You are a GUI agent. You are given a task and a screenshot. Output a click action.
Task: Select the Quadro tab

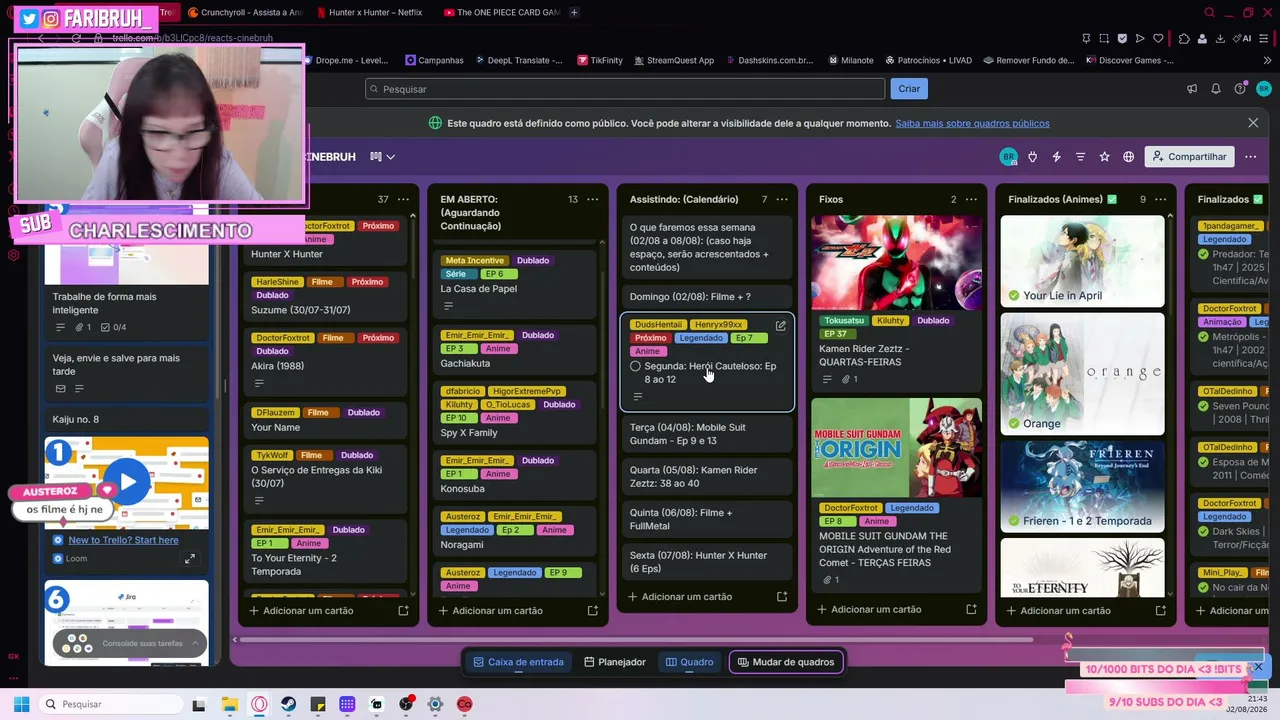point(690,662)
